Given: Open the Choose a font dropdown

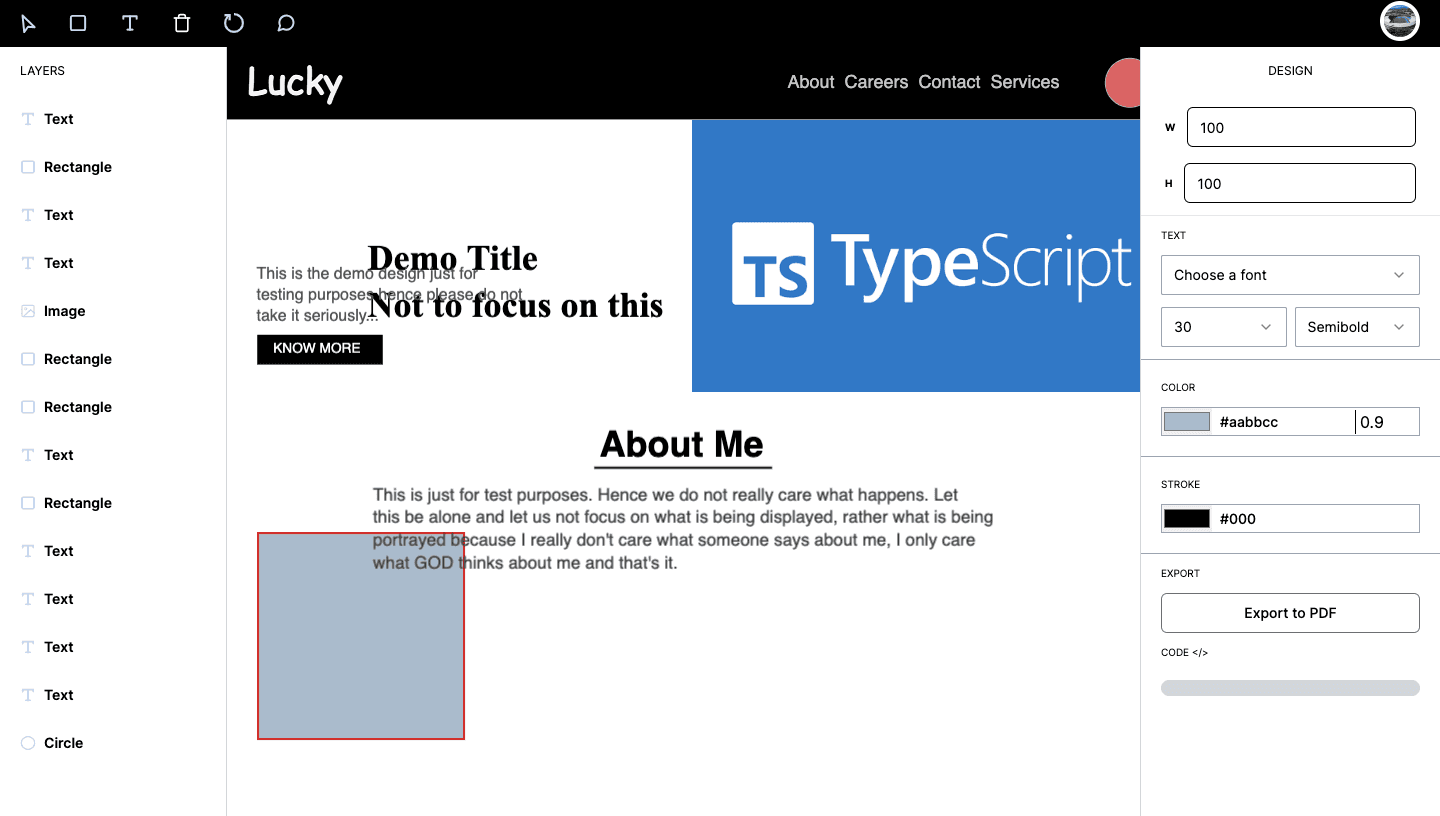Looking at the screenshot, I should [1290, 275].
